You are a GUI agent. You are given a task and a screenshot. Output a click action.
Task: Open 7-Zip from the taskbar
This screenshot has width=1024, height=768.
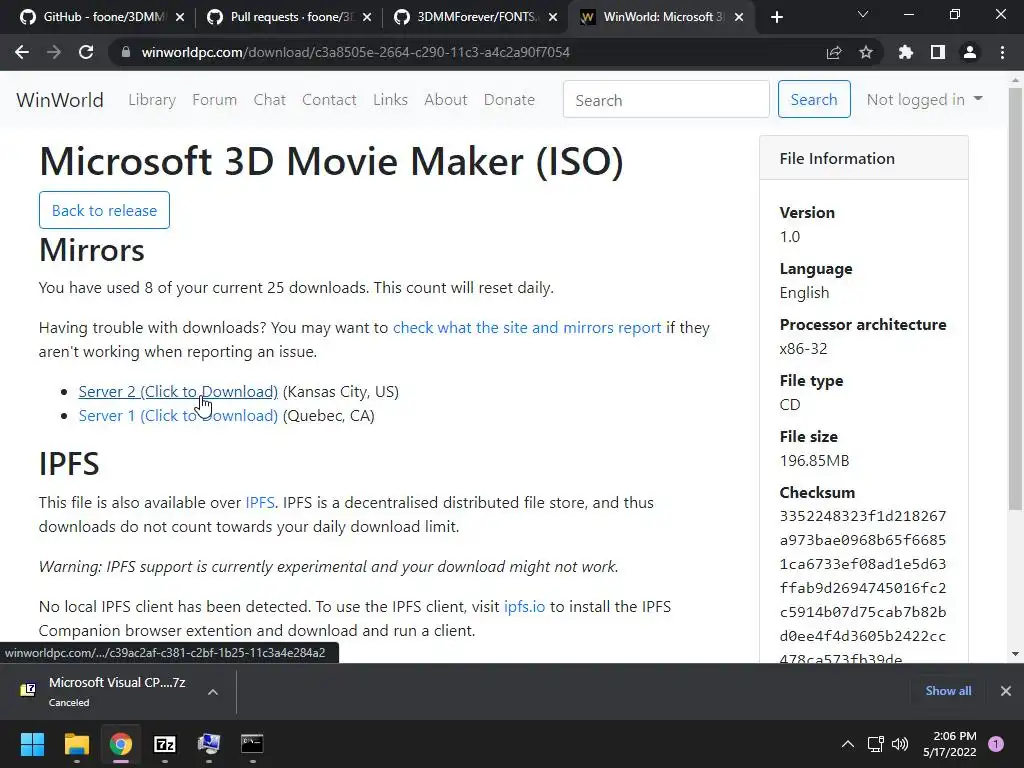pos(165,744)
